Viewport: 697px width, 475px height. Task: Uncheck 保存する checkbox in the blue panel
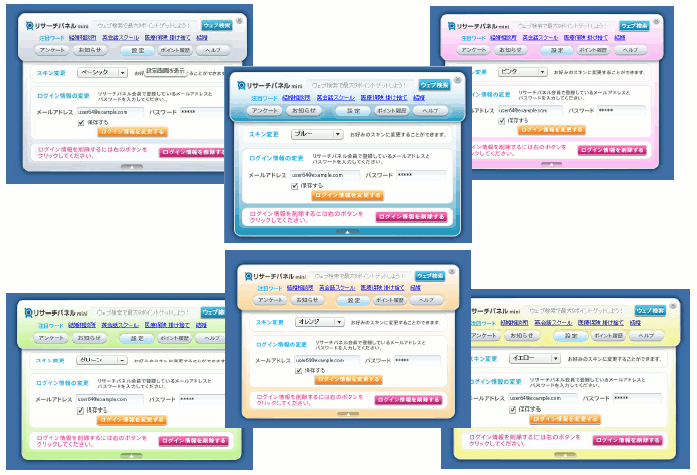[x=294, y=185]
